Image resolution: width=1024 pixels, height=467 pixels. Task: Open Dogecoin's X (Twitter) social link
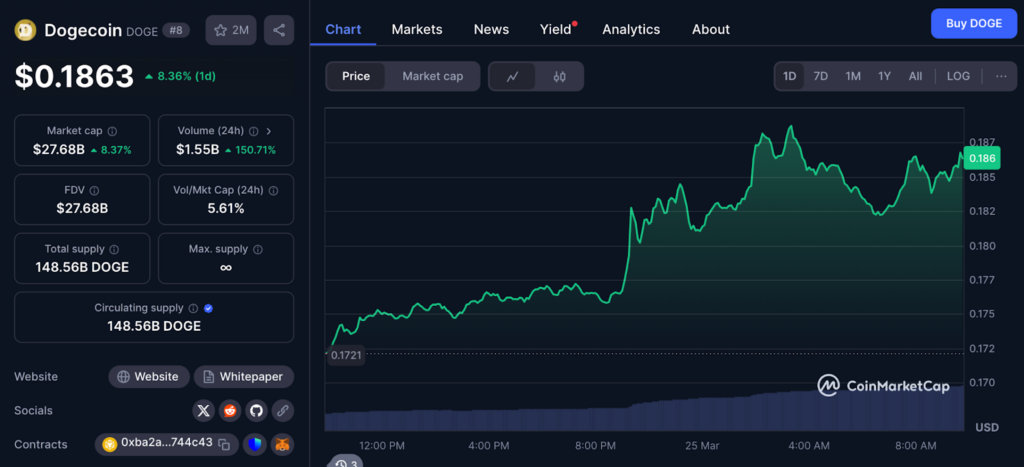coord(204,410)
